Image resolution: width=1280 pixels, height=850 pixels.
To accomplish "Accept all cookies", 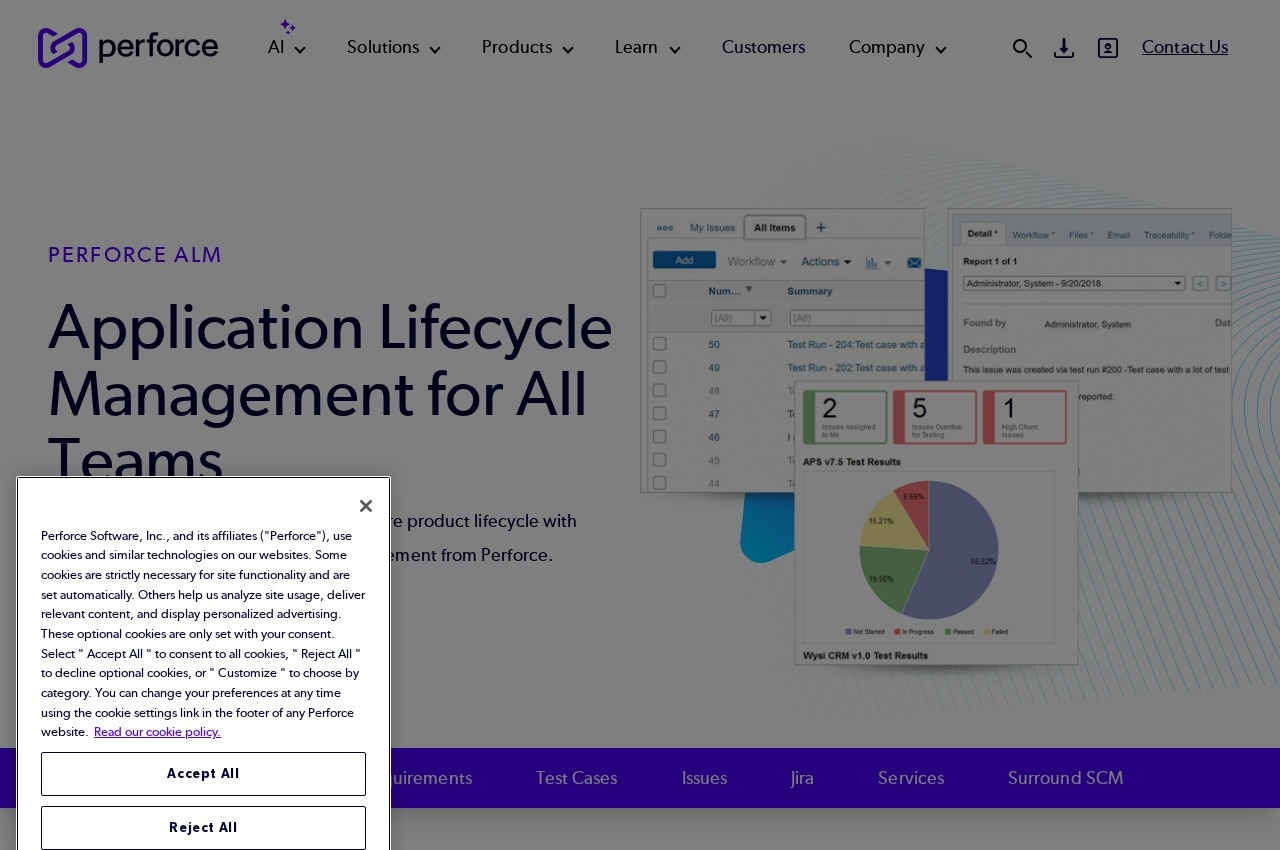I will 203,774.
